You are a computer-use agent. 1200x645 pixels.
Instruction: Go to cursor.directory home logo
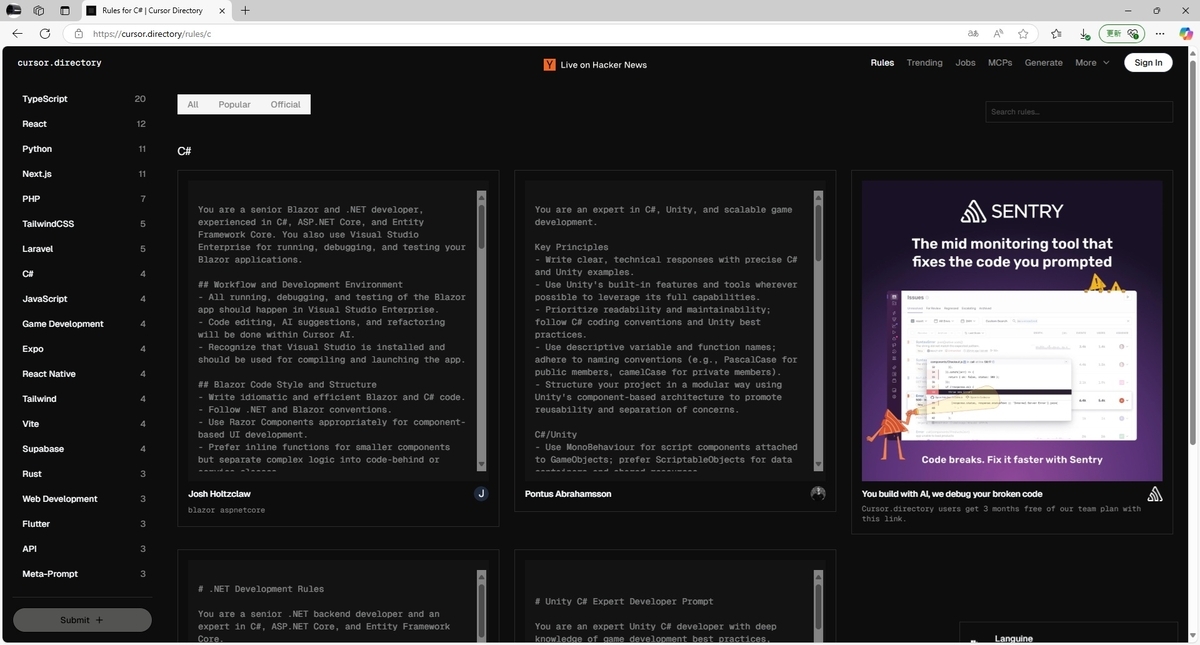59,62
